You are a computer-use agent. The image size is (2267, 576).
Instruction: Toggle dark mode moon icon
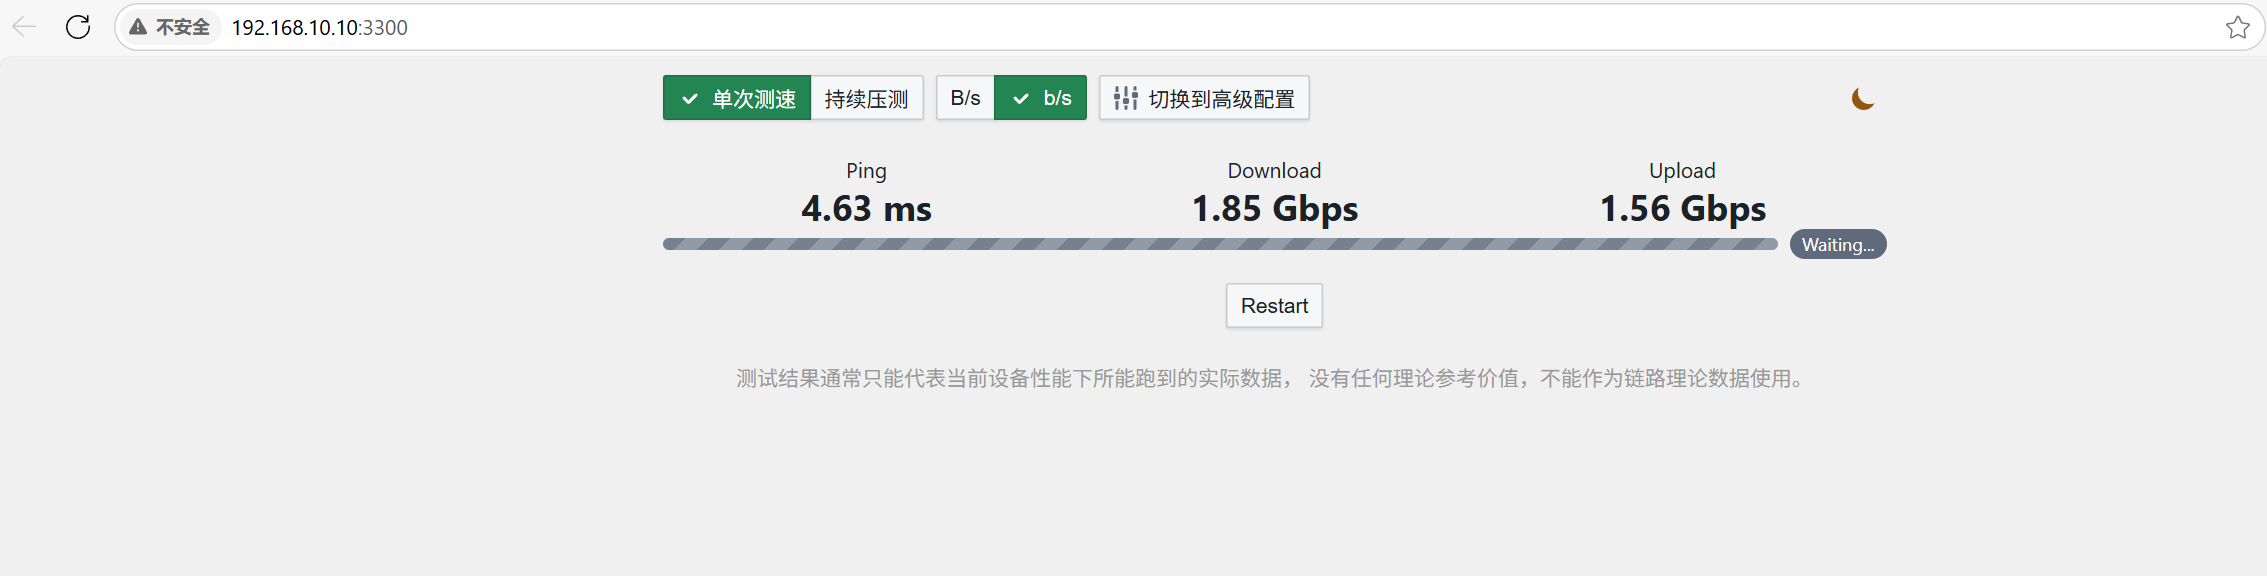1862,99
